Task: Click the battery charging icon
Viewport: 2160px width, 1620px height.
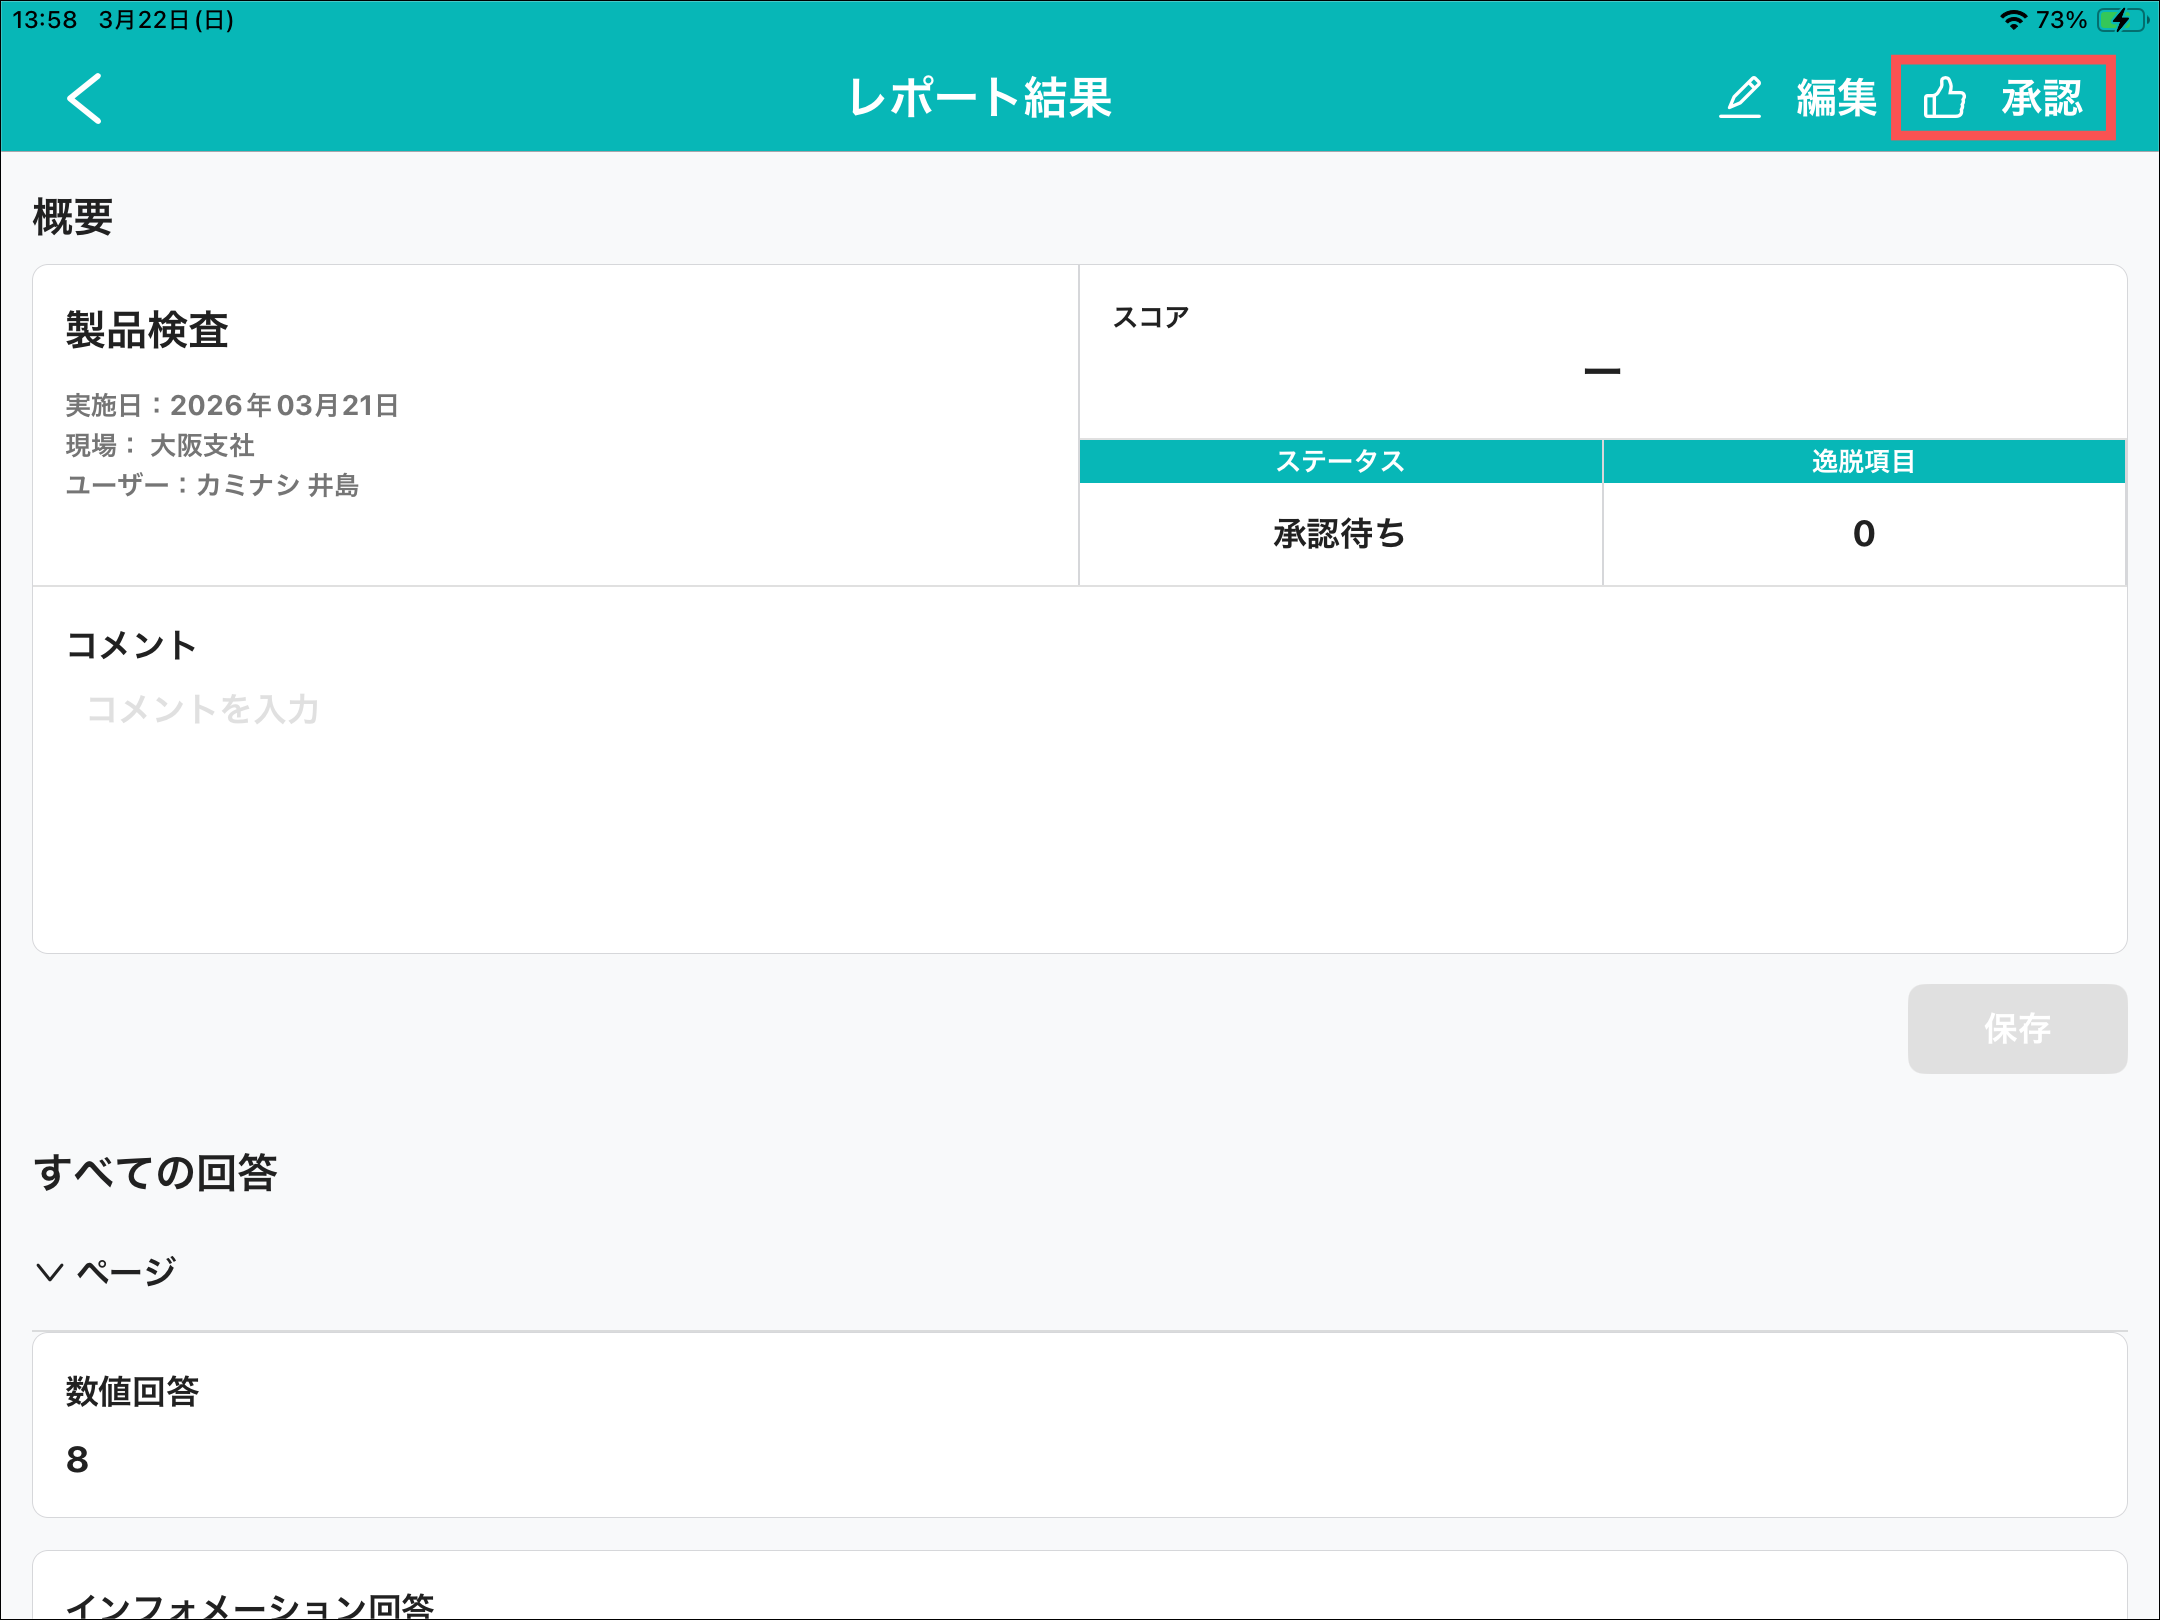Action: click(x=2120, y=20)
